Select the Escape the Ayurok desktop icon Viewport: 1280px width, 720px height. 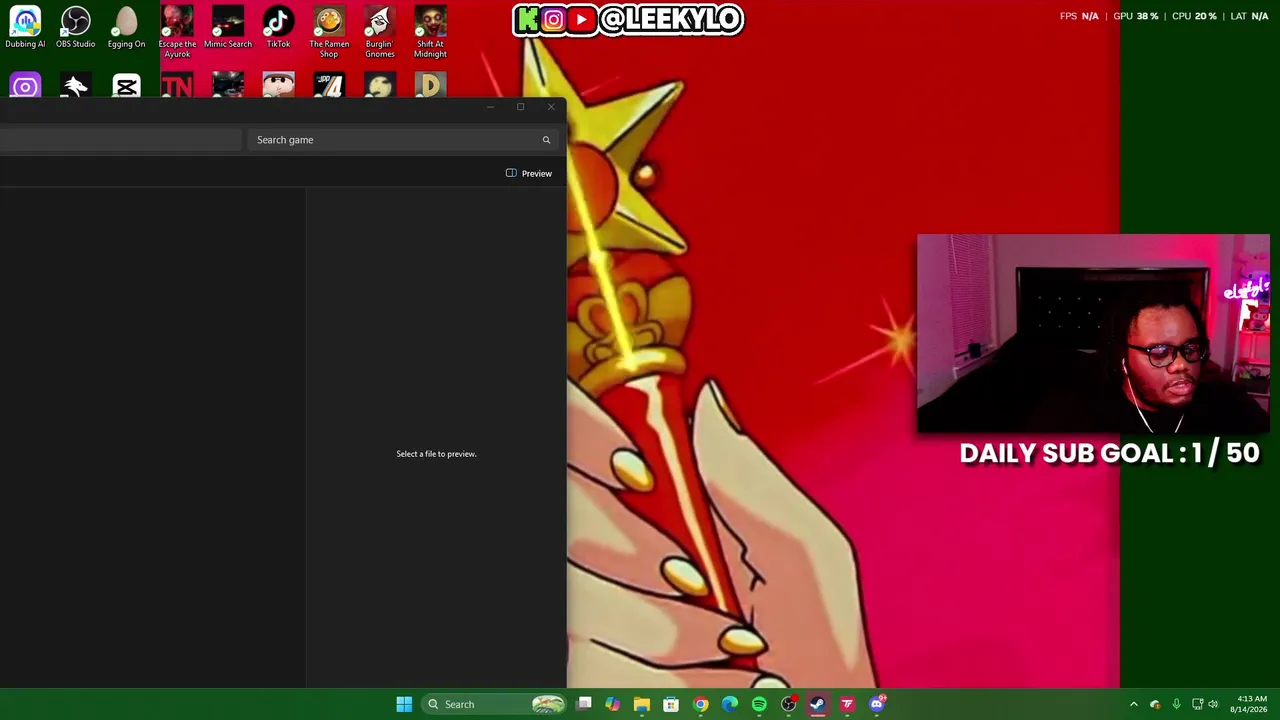pos(177,32)
